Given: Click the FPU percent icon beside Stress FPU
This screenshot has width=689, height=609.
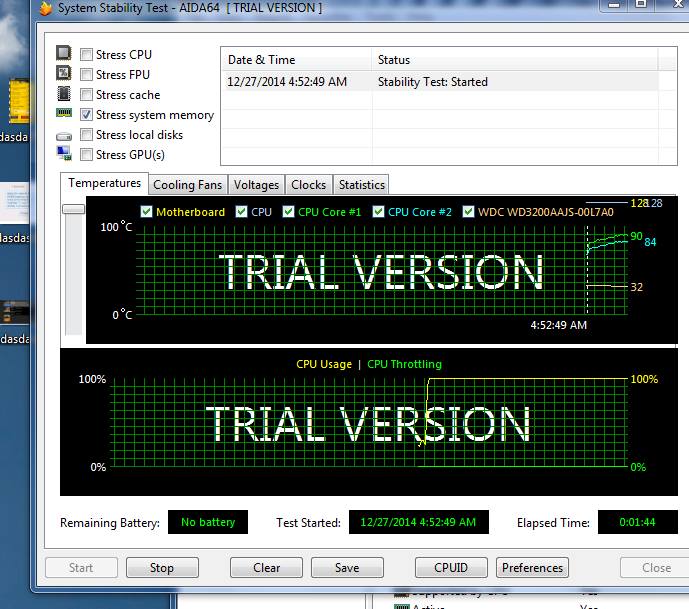Looking at the screenshot, I should click(64, 73).
